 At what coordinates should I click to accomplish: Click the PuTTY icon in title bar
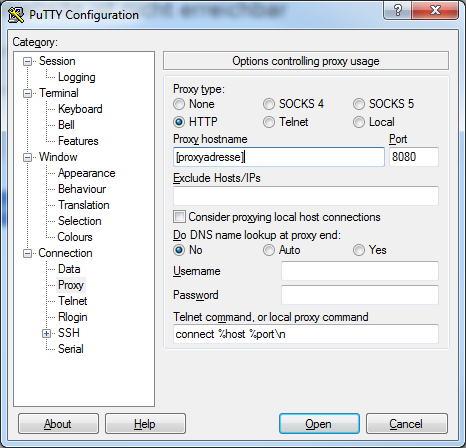pyautogui.click(x=16, y=15)
